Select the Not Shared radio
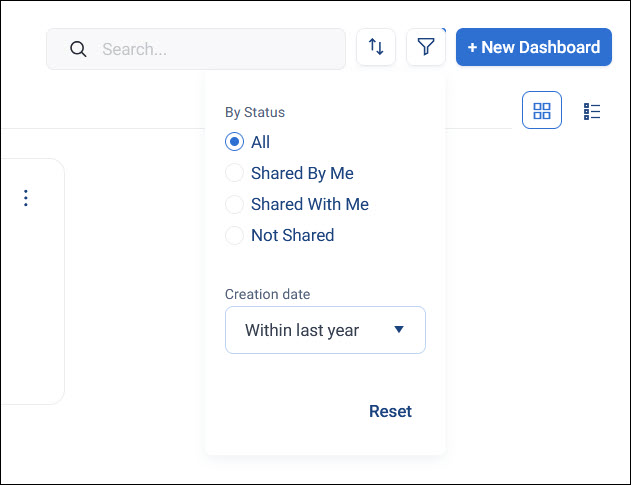The height and width of the screenshot is (485, 631). coord(234,235)
